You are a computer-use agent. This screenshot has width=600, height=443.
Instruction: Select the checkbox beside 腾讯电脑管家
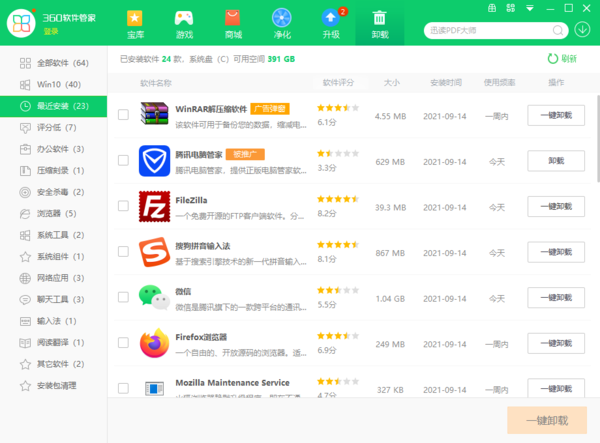[123, 160]
